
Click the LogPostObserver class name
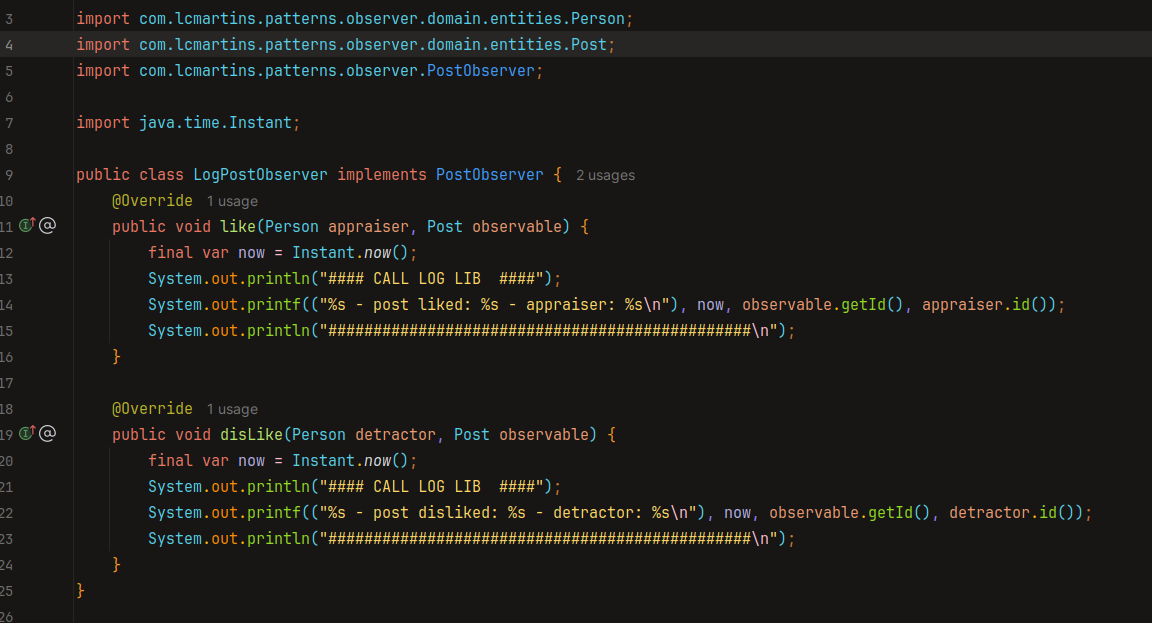pos(261,175)
